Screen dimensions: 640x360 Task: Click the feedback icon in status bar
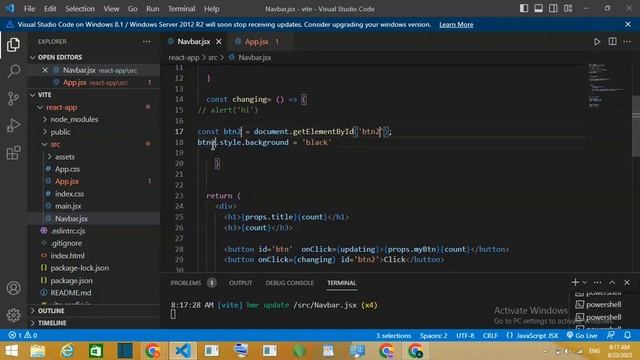[x=611, y=336]
